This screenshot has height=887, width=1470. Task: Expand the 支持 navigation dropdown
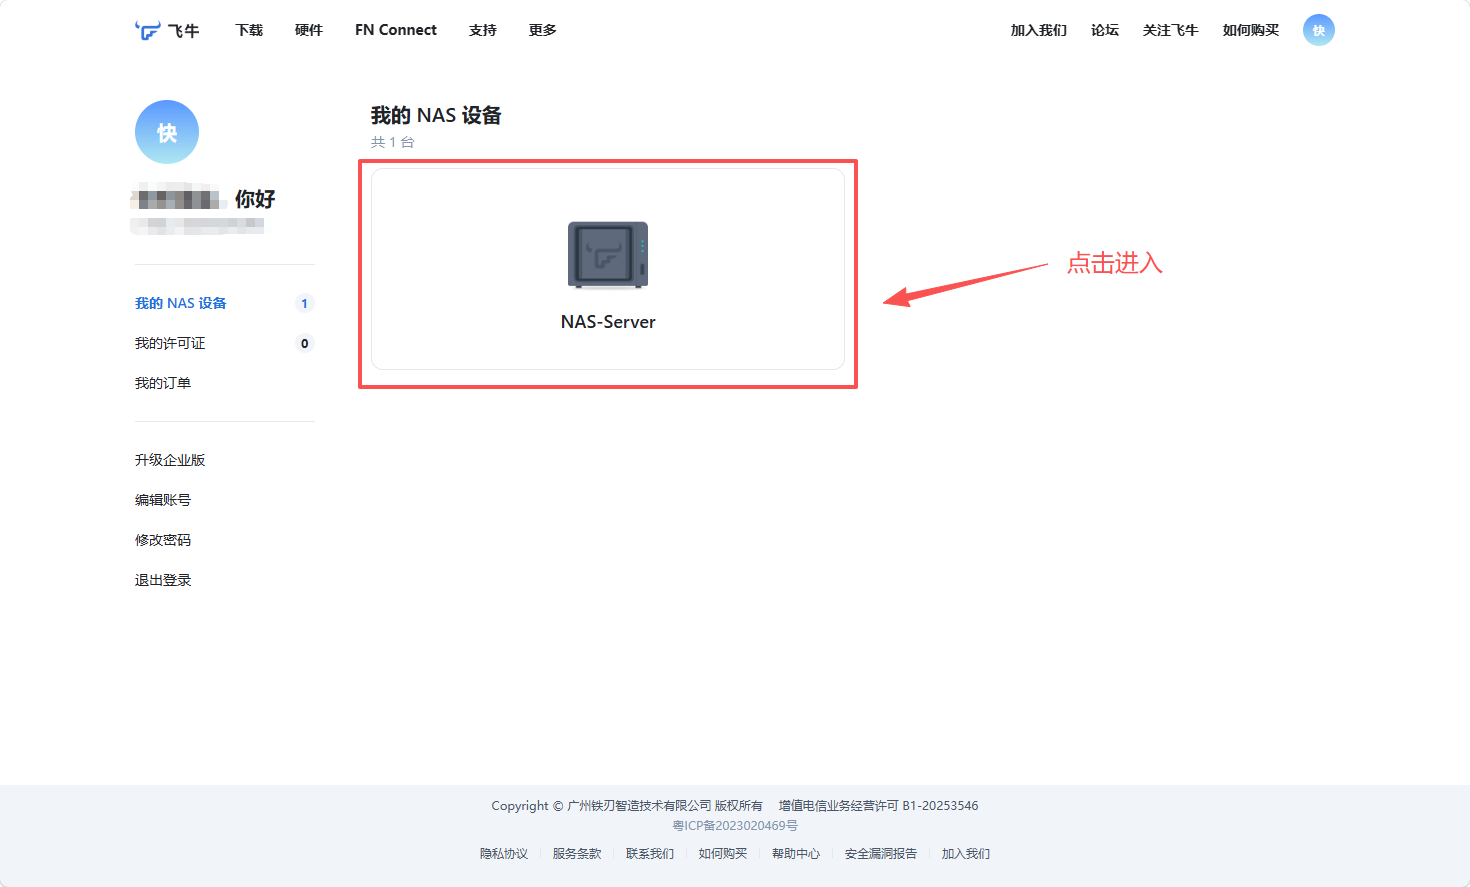coord(483,30)
